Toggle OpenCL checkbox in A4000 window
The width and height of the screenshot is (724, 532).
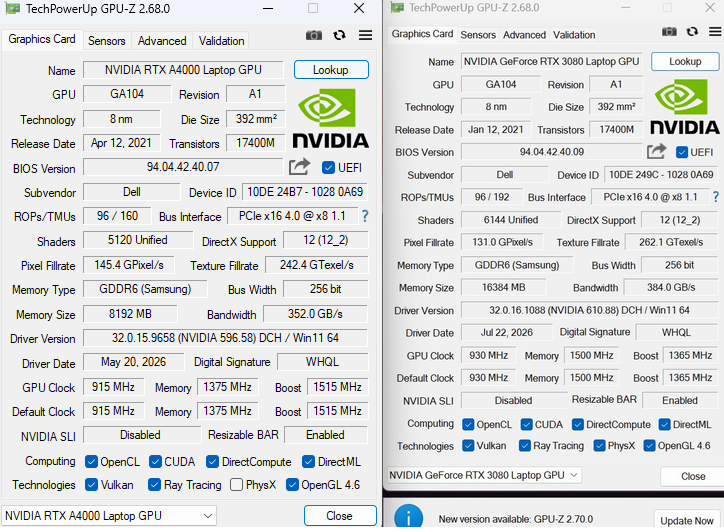click(x=91, y=461)
